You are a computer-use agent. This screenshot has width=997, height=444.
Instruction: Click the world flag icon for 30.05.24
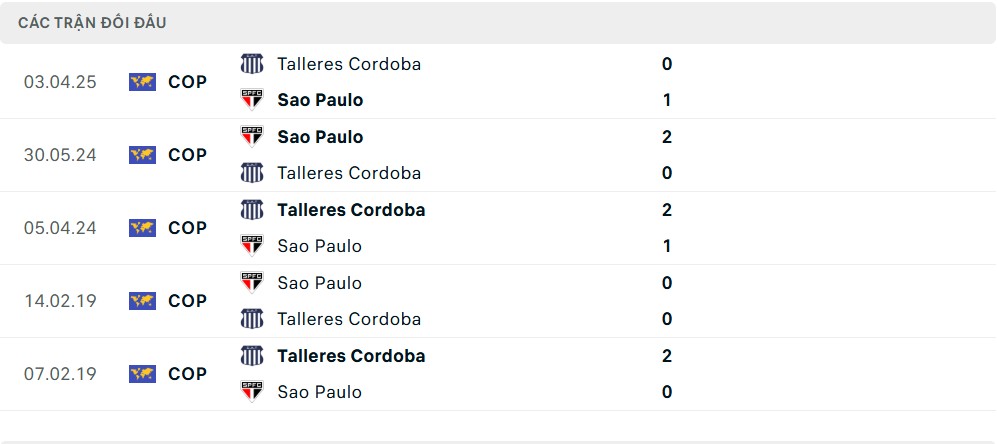tap(142, 155)
